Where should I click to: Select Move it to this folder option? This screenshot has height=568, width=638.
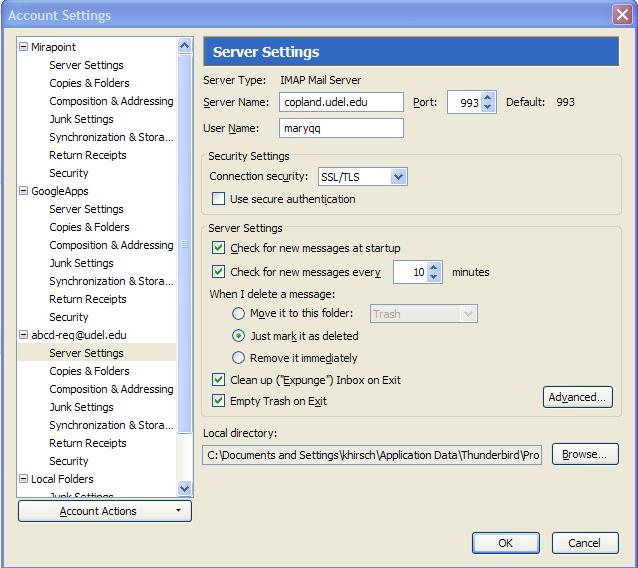click(238, 314)
